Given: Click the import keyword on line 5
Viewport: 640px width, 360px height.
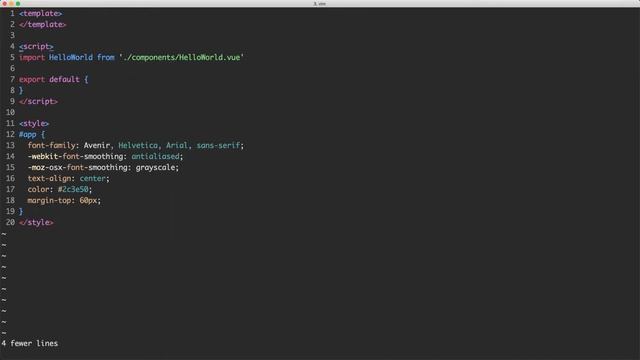Looking at the screenshot, I should pyautogui.click(x=32, y=58).
